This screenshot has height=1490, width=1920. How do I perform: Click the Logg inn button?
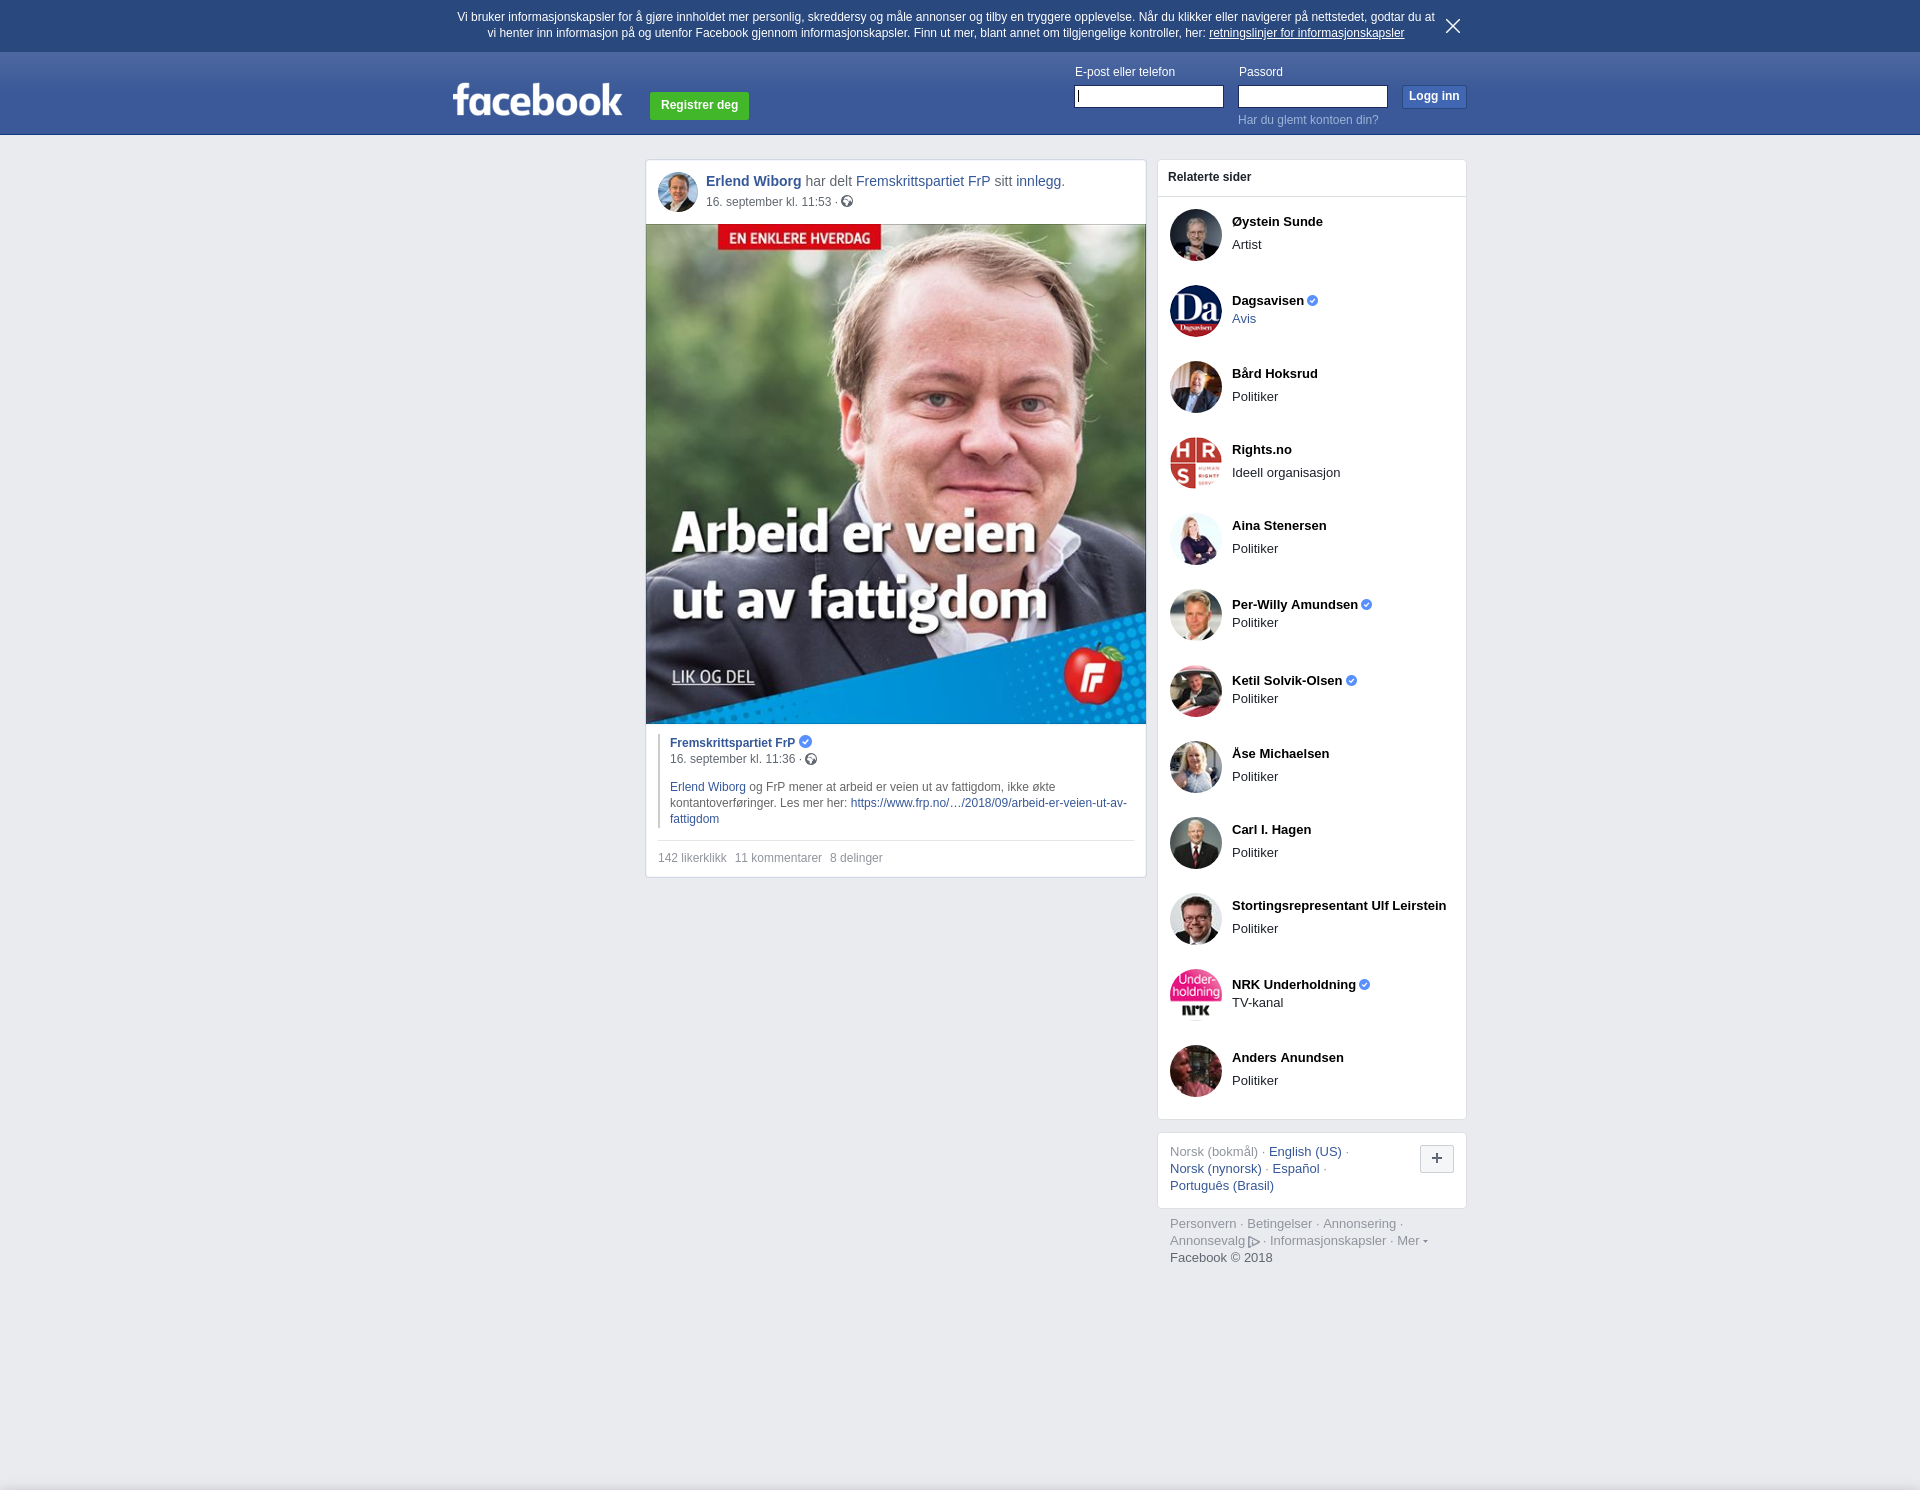(1433, 96)
